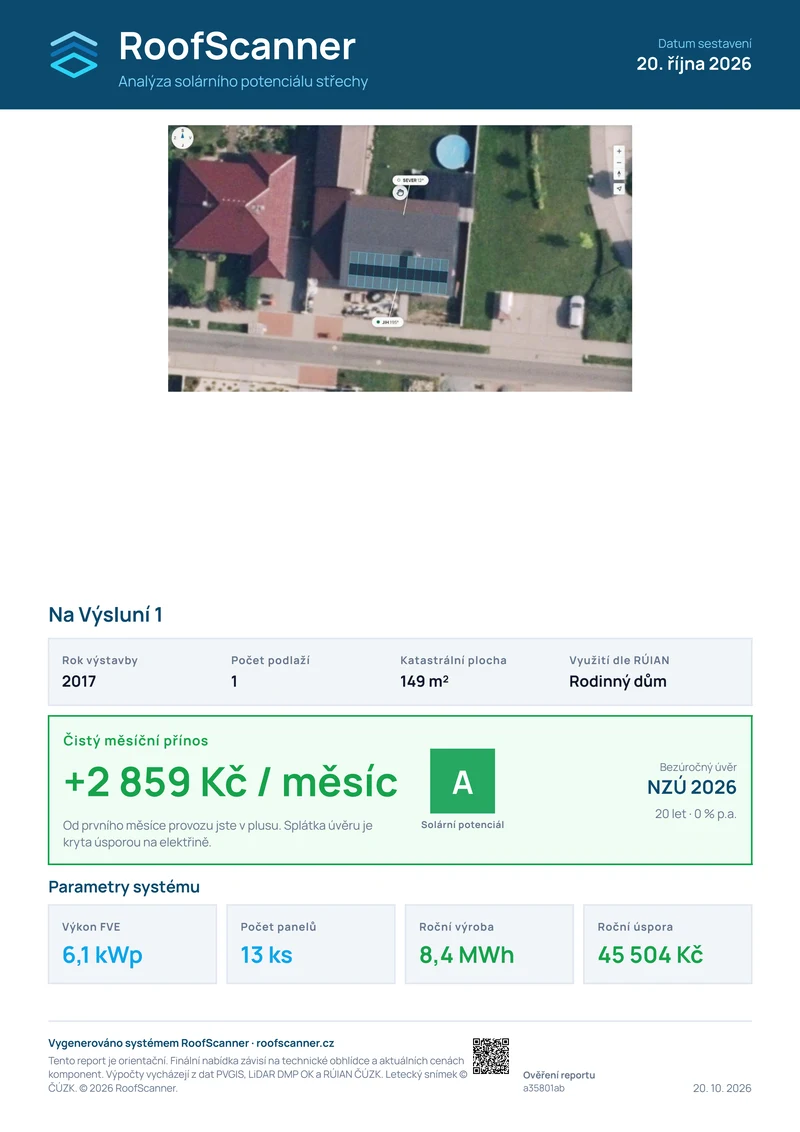Zoom out with the map minus button

tap(619, 162)
